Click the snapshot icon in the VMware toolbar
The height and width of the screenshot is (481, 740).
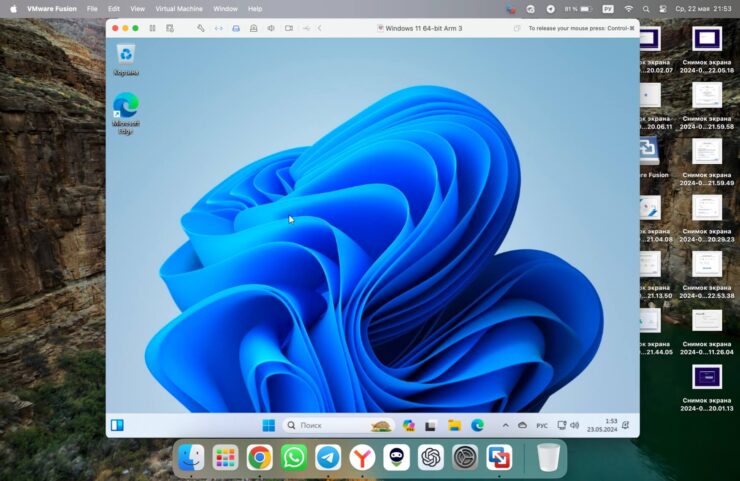[x=170, y=28]
